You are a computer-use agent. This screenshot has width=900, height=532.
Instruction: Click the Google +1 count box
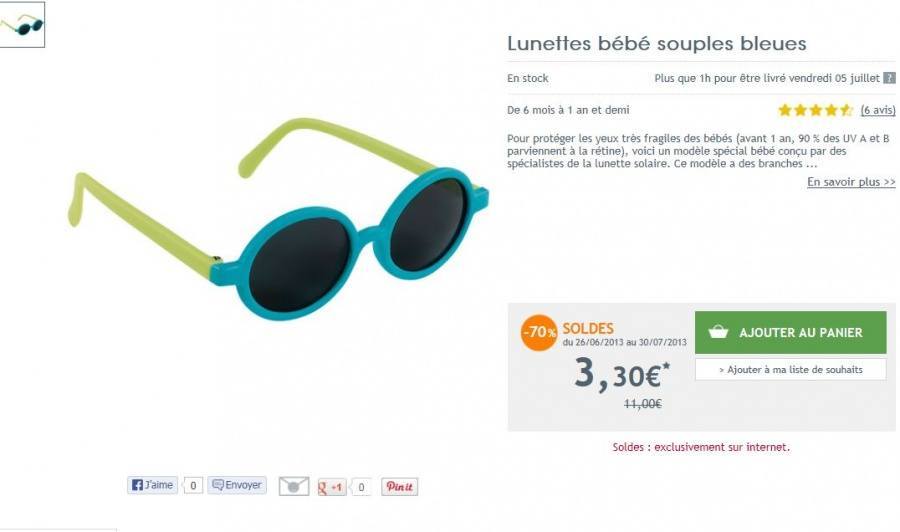(361, 487)
